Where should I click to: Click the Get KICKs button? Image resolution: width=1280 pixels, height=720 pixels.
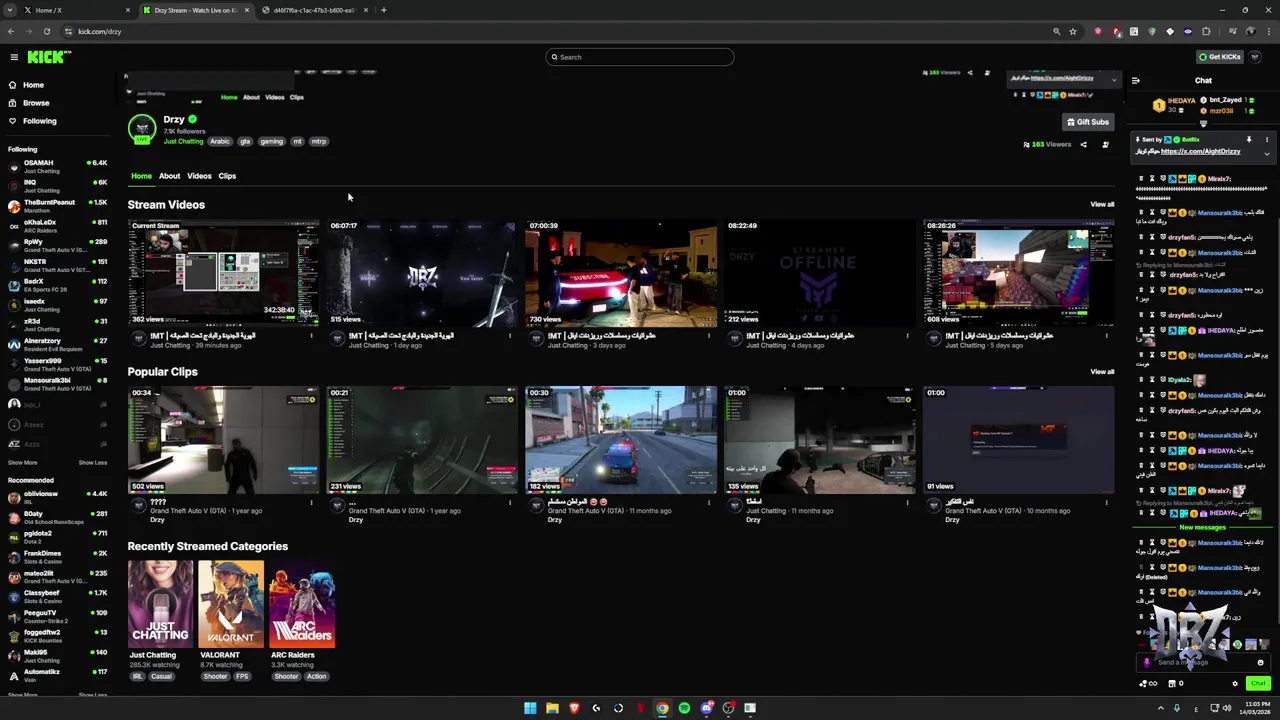pos(1220,57)
